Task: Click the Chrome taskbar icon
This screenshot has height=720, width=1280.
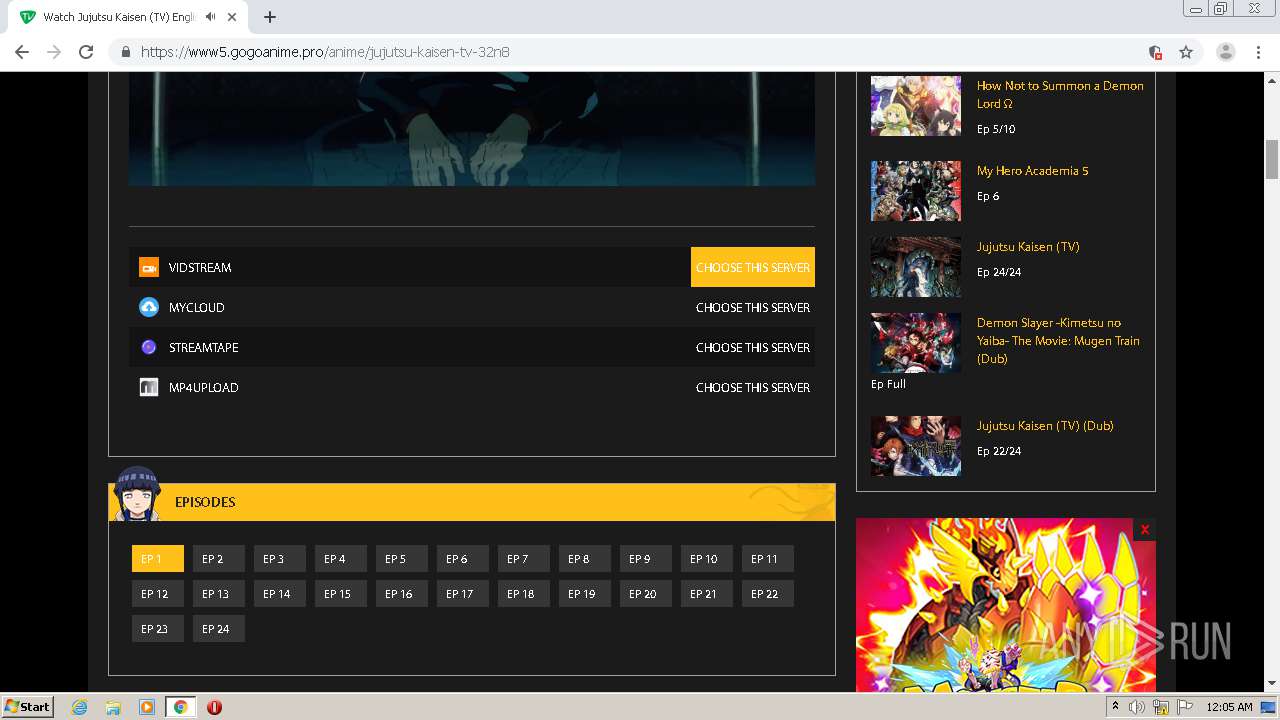Action: [x=181, y=707]
